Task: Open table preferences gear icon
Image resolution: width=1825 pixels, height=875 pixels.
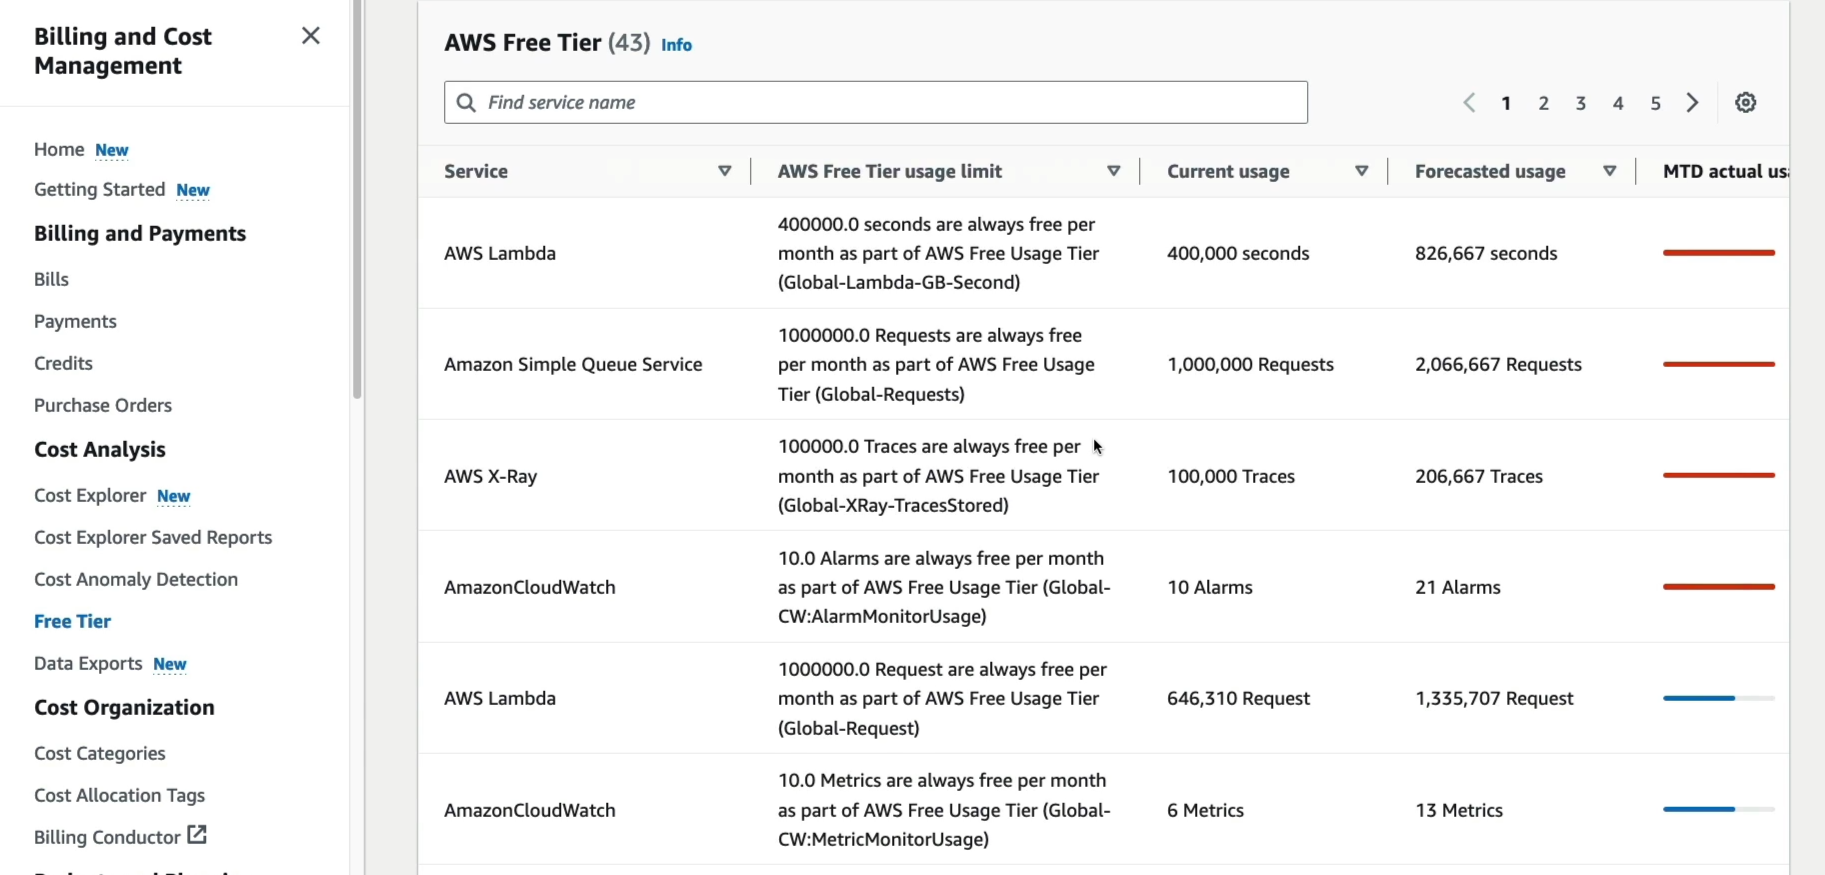Action: point(1746,102)
